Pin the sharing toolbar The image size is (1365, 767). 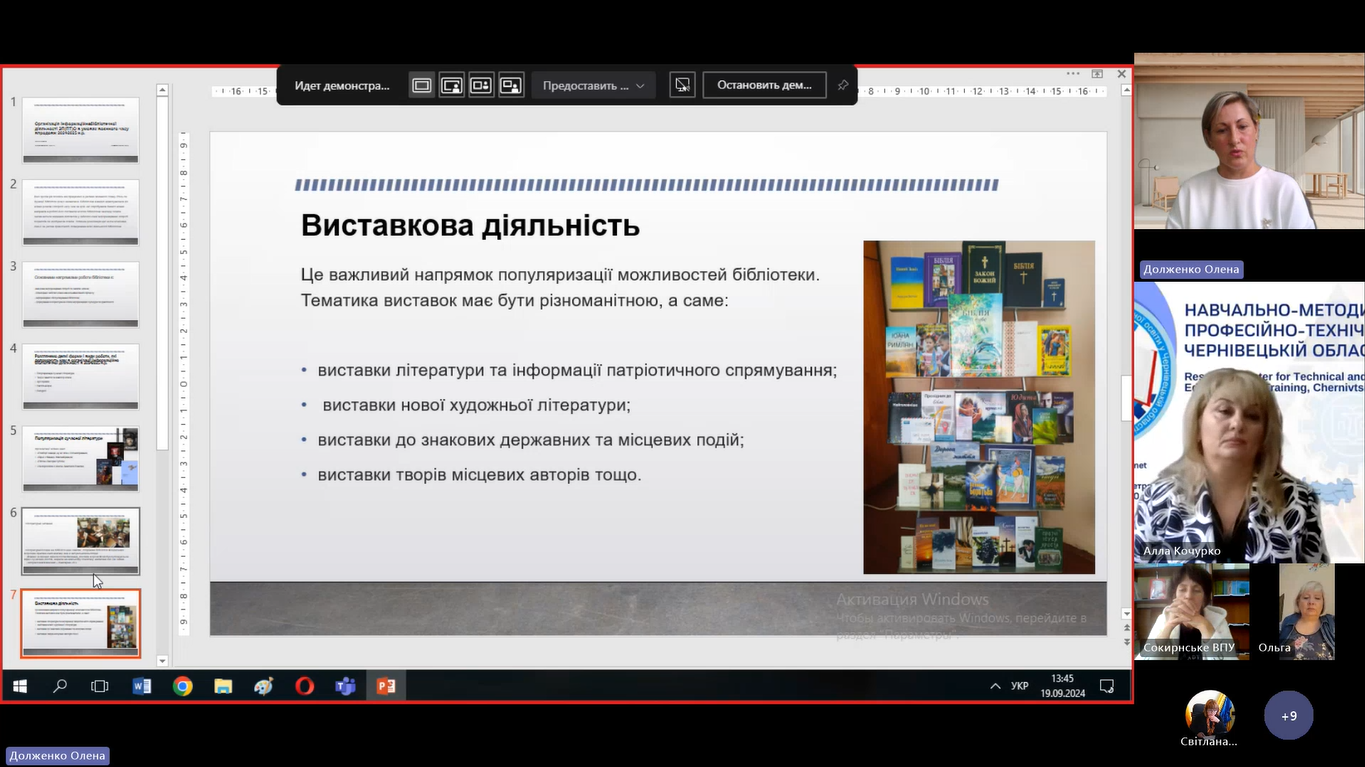[x=843, y=86]
